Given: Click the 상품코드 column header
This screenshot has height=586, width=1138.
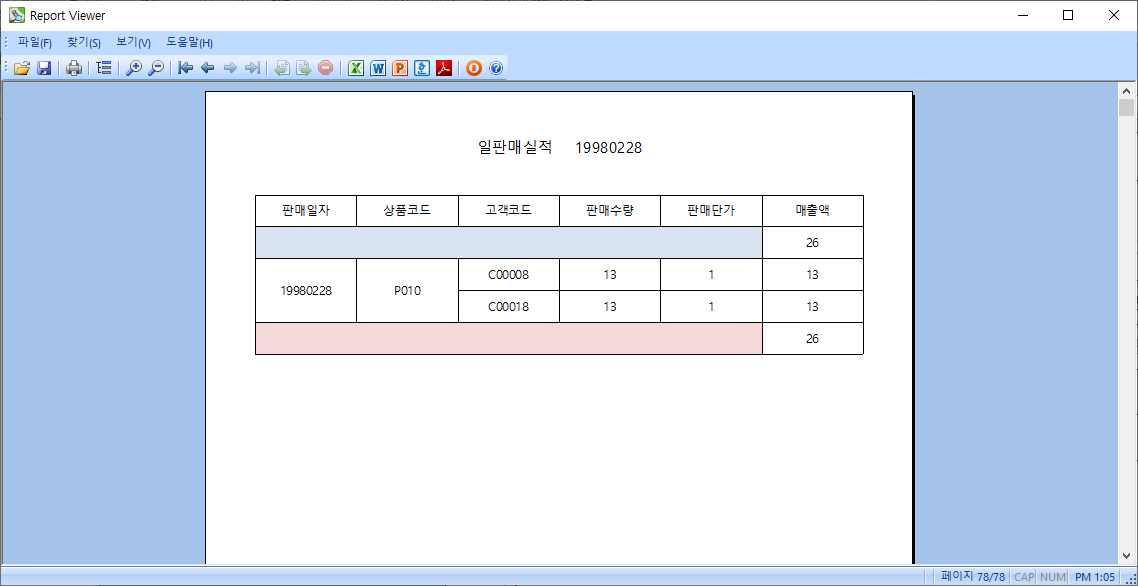Looking at the screenshot, I should tap(407, 211).
